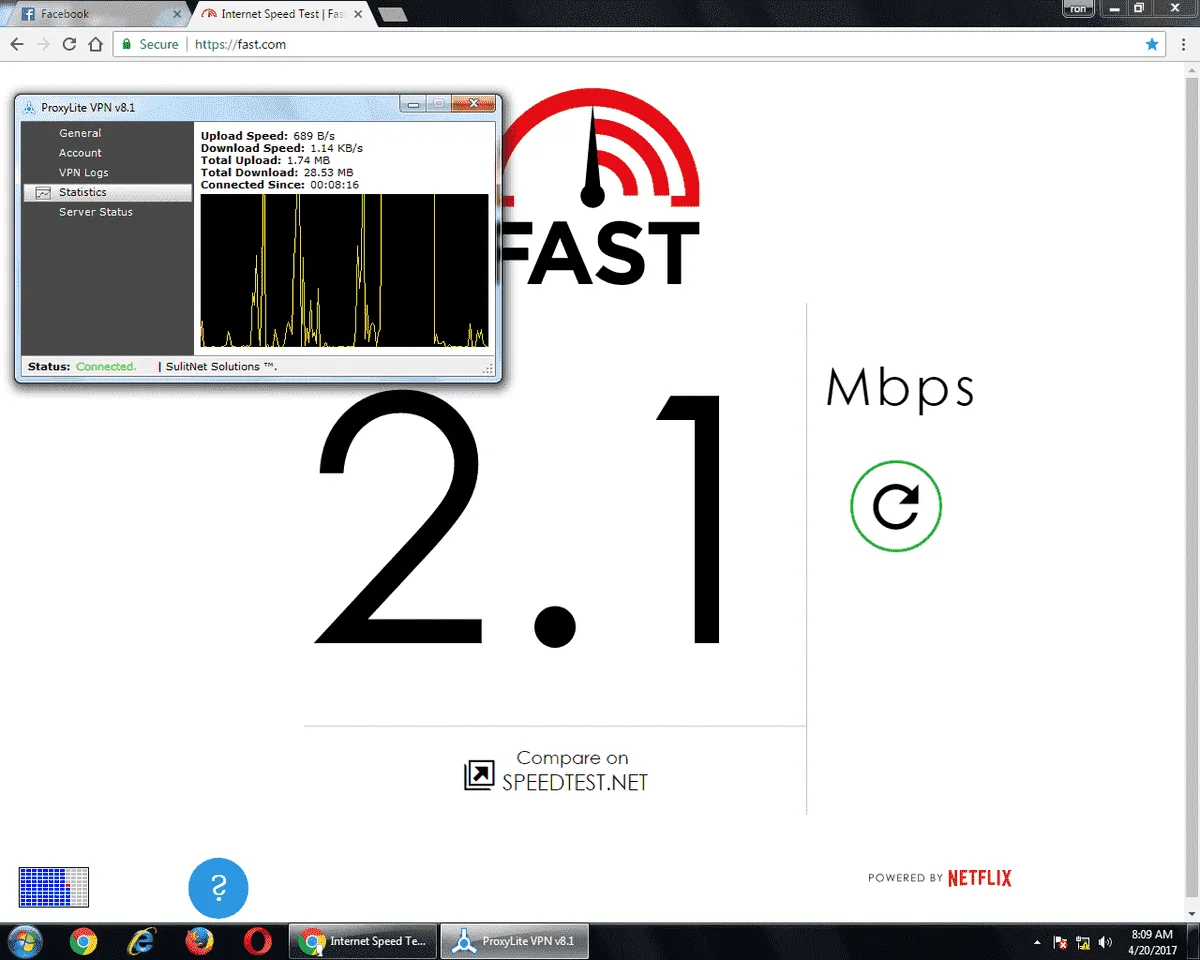Click the ProxyLite VPN title bar icon
Viewport: 1200px width, 960px height.
[30, 107]
